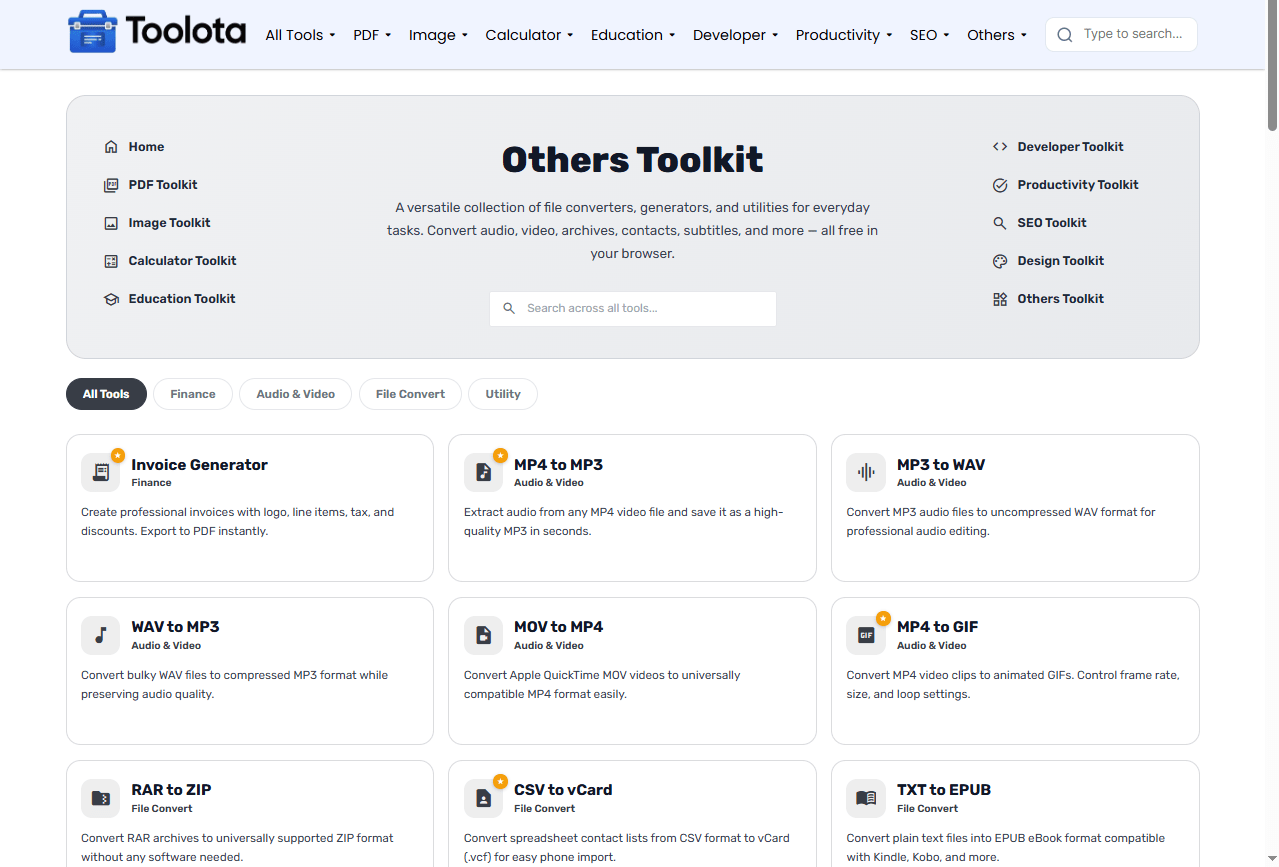Image resolution: width=1279 pixels, height=867 pixels.
Task: Open the Calculator navigation dropdown
Action: pyautogui.click(x=529, y=35)
